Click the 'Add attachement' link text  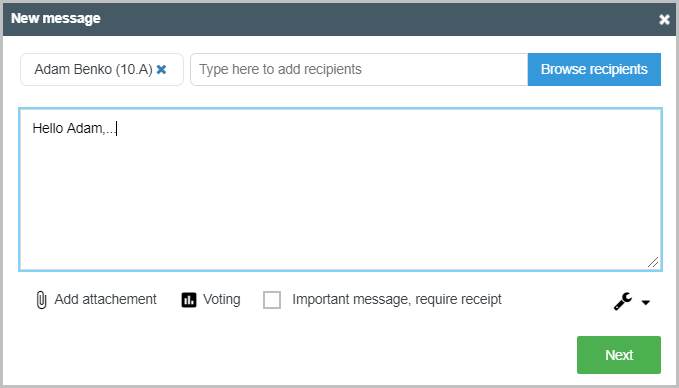105,299
